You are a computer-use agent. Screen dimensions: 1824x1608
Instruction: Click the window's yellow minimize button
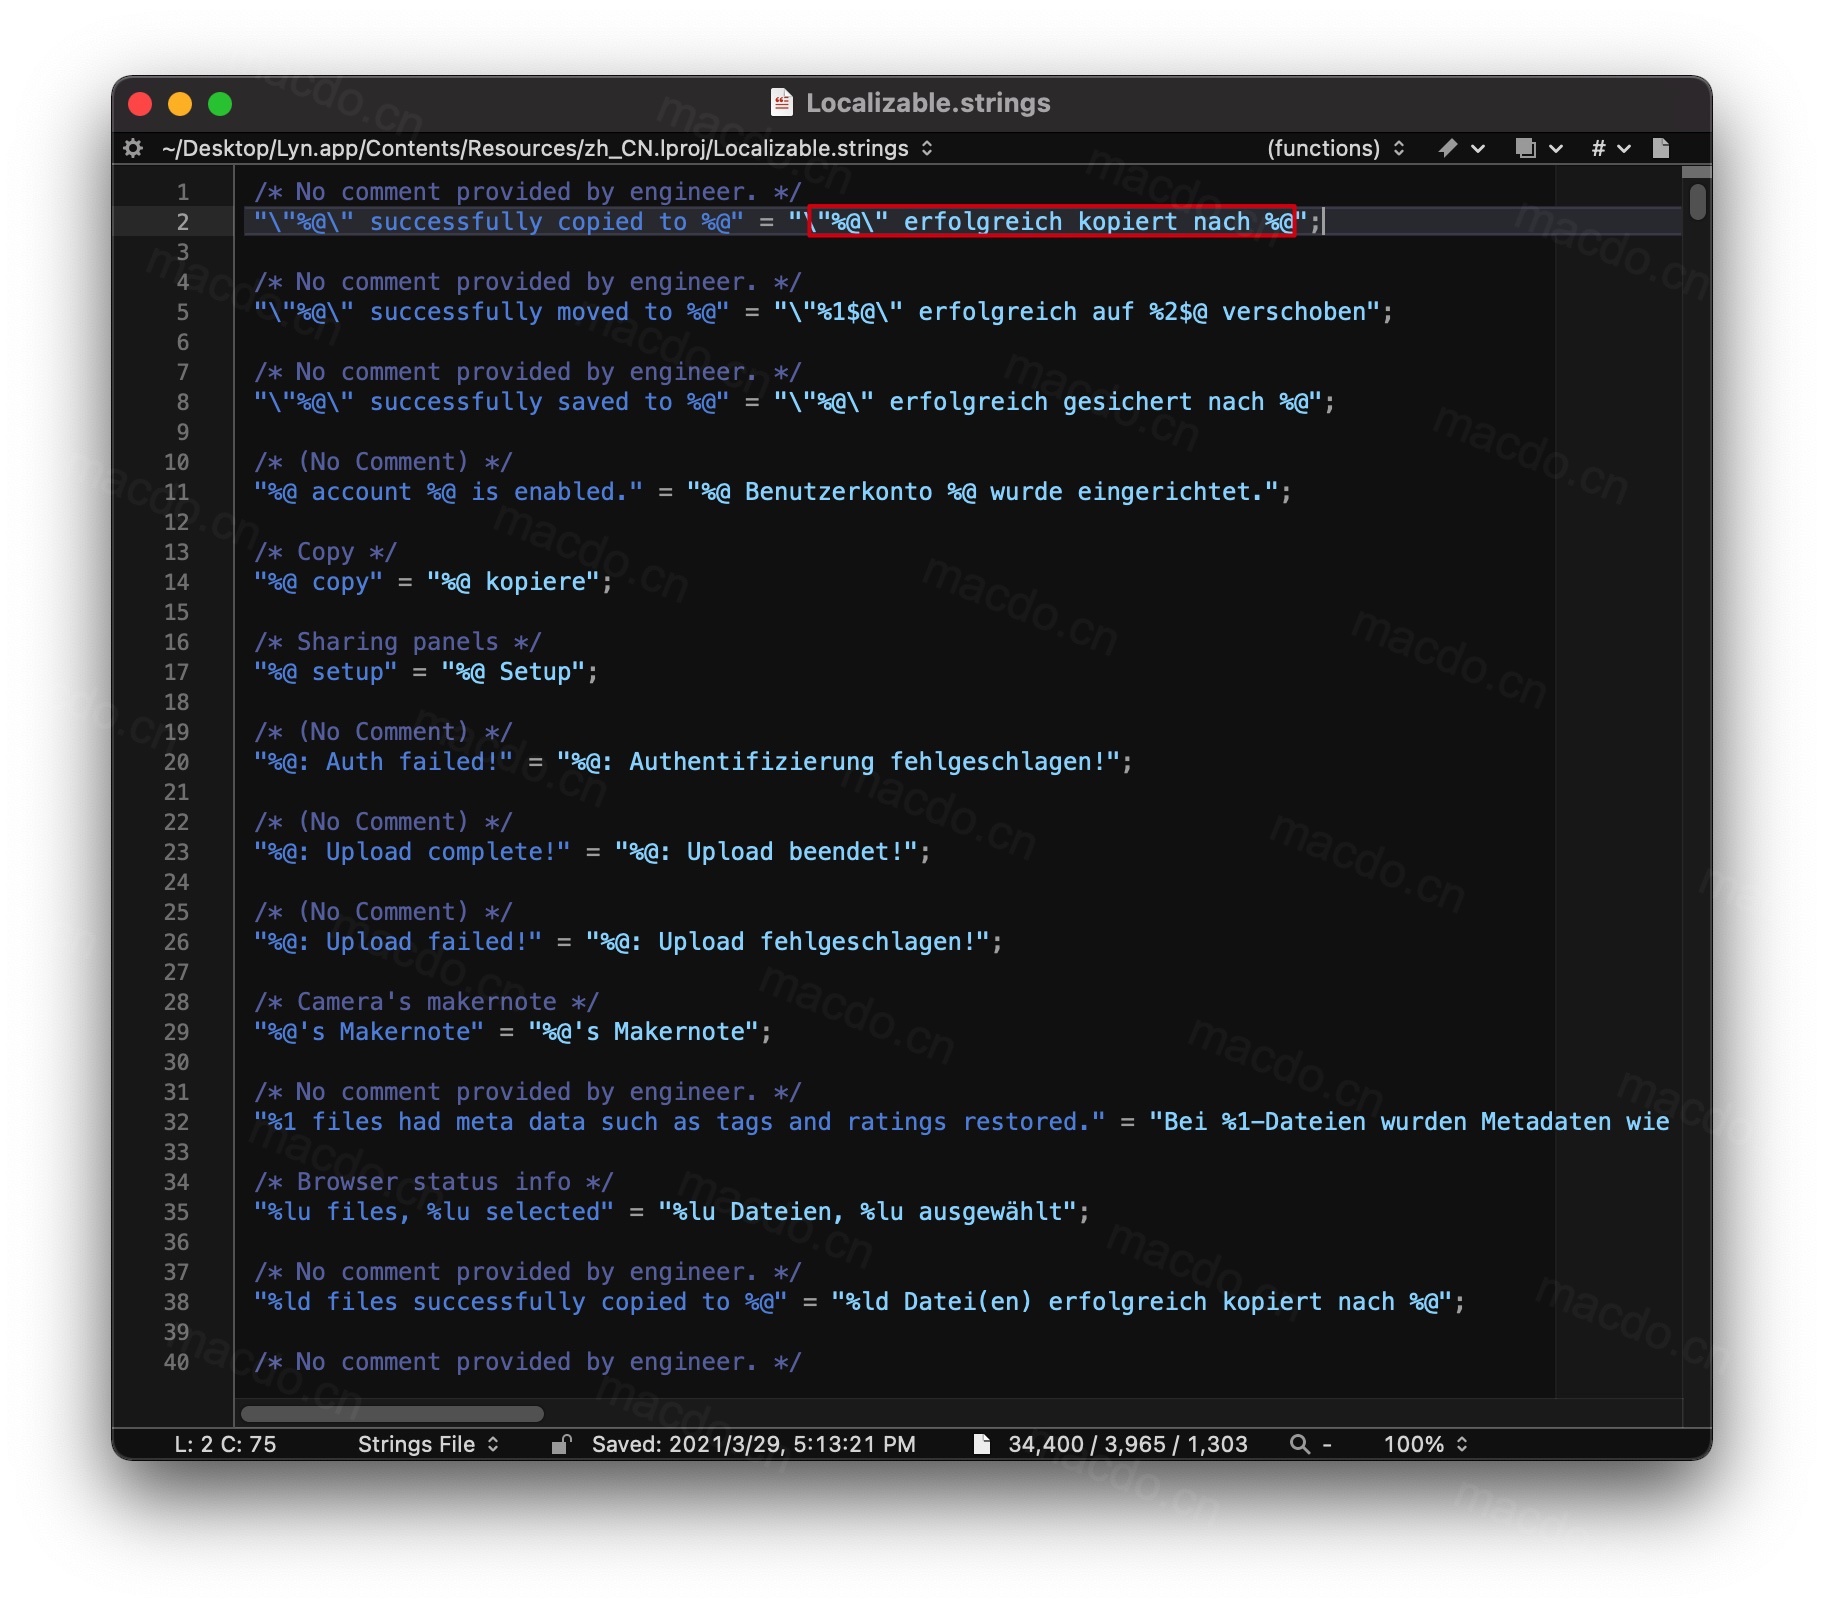[x=180, y=104]
